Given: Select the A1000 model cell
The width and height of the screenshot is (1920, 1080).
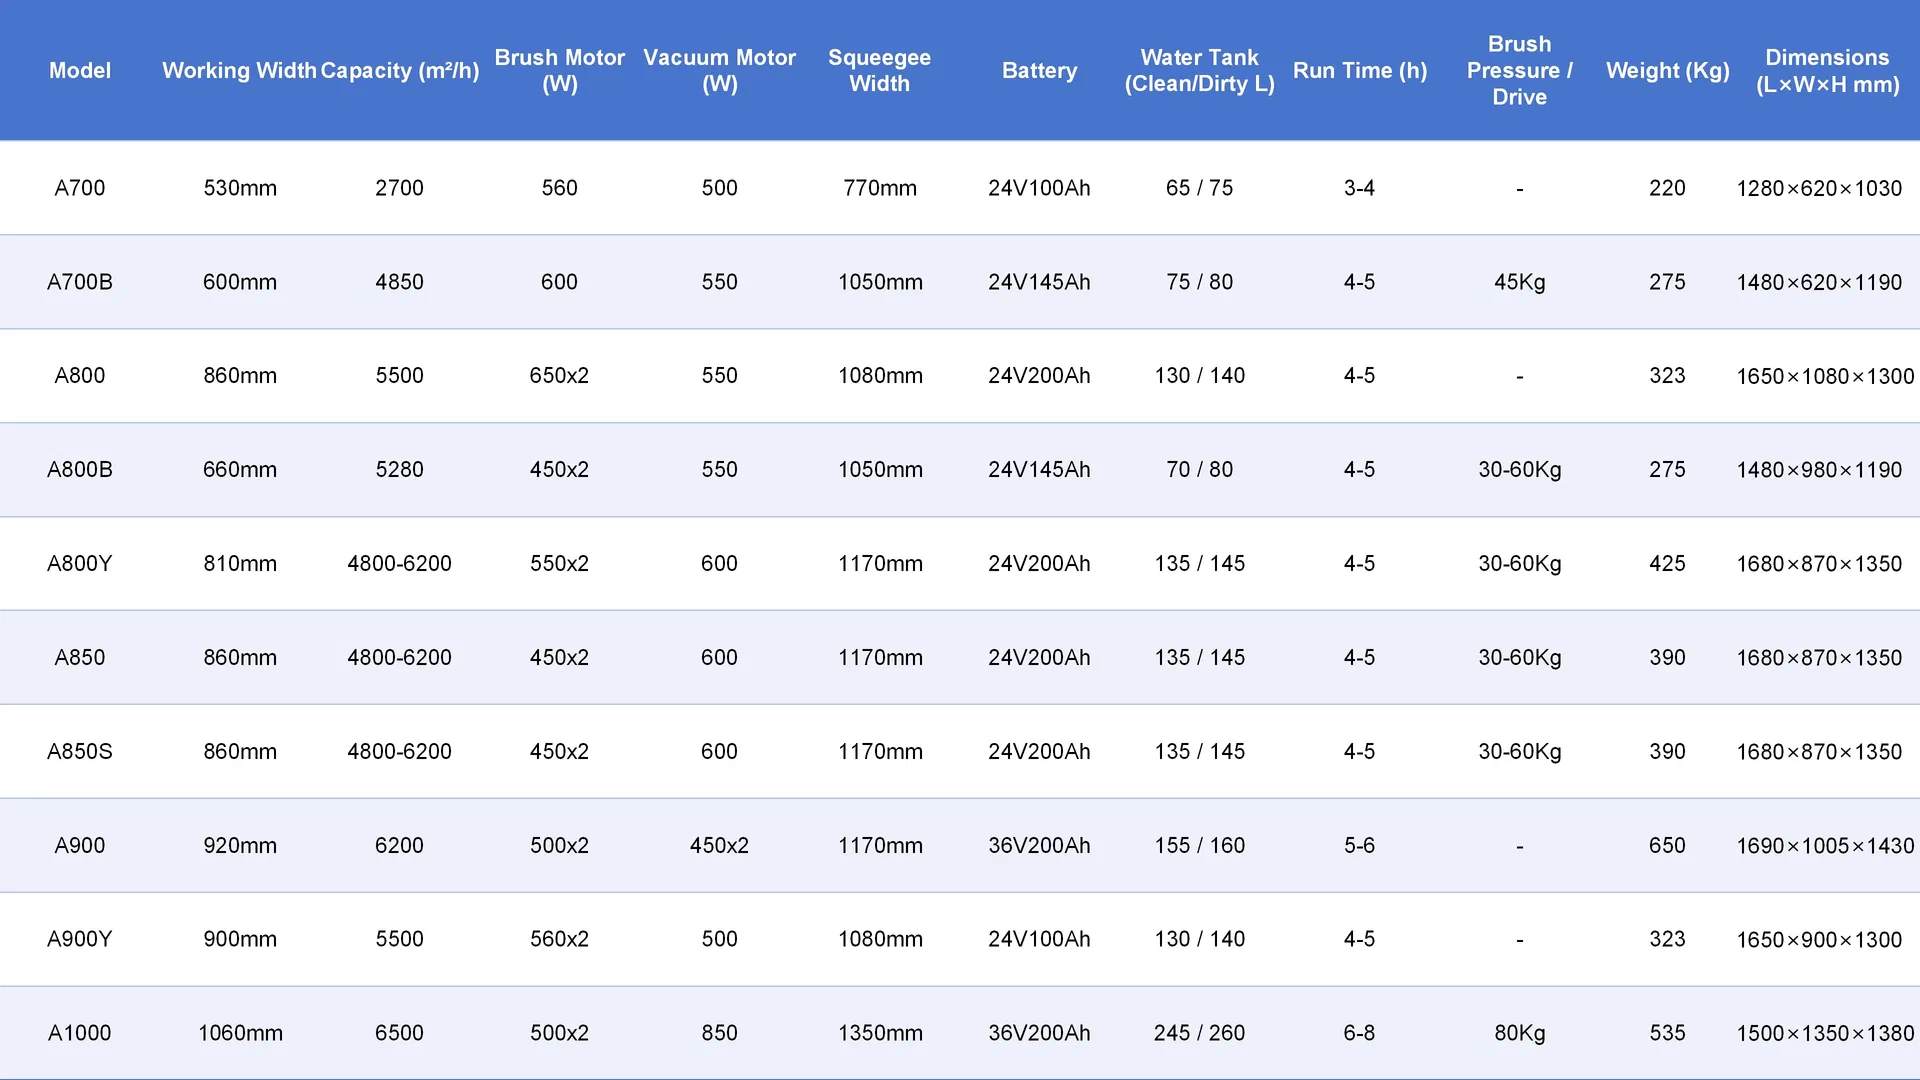Looking at the screenshot, I should [80, 1033].
